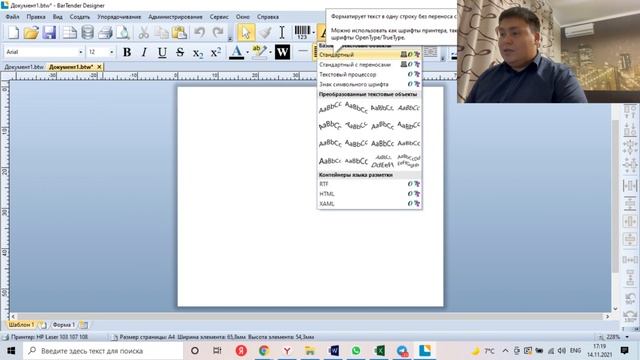Click the font color A icon

(236, 52)
